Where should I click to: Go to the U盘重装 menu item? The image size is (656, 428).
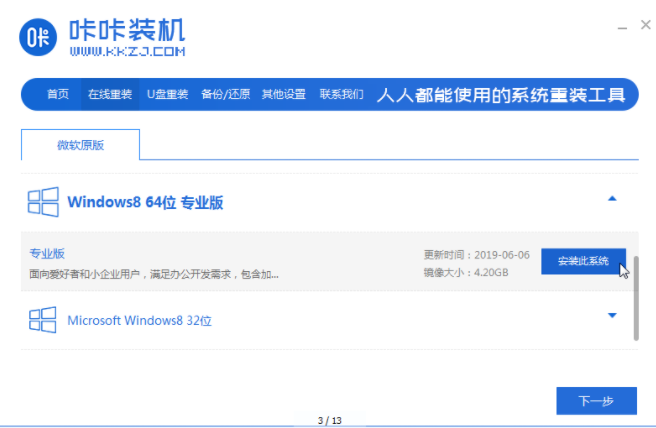point(167,94)
